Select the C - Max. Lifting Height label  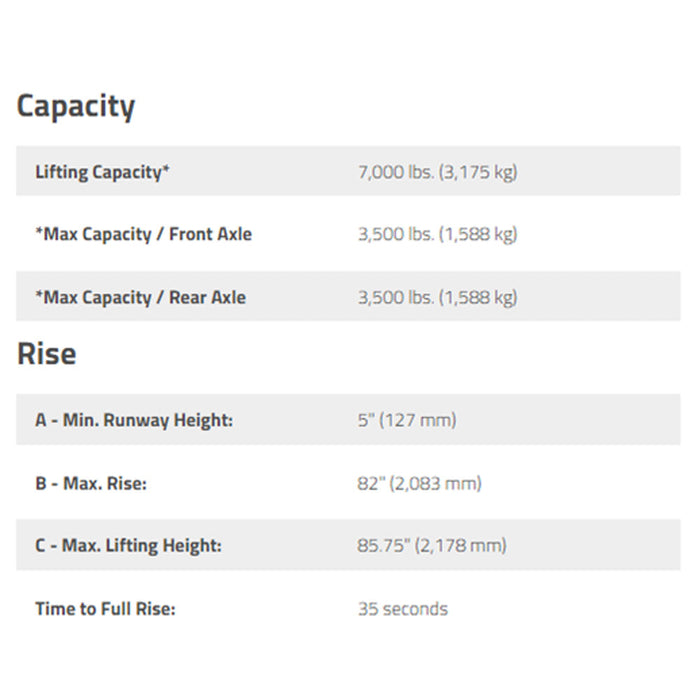tap(129, 546)
